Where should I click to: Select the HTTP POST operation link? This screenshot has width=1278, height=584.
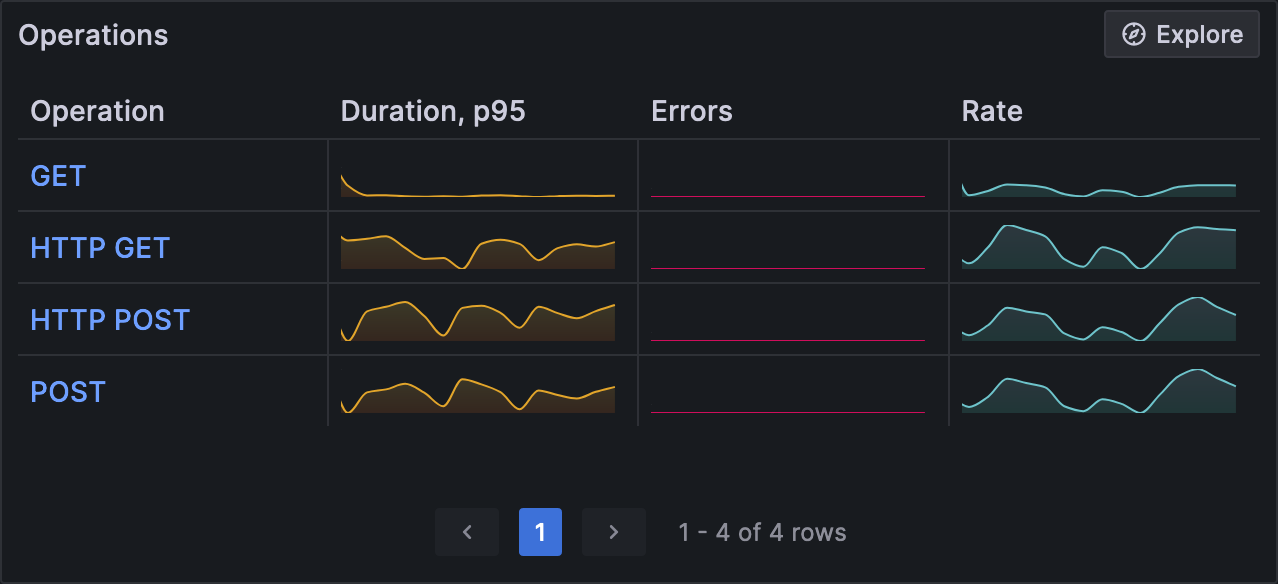pyautogui.click(x=110, y=320)
